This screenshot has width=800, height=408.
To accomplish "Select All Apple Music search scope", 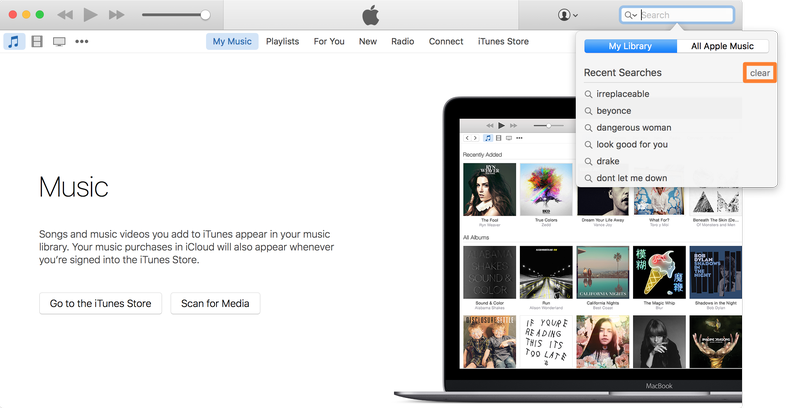I will 722,46.
